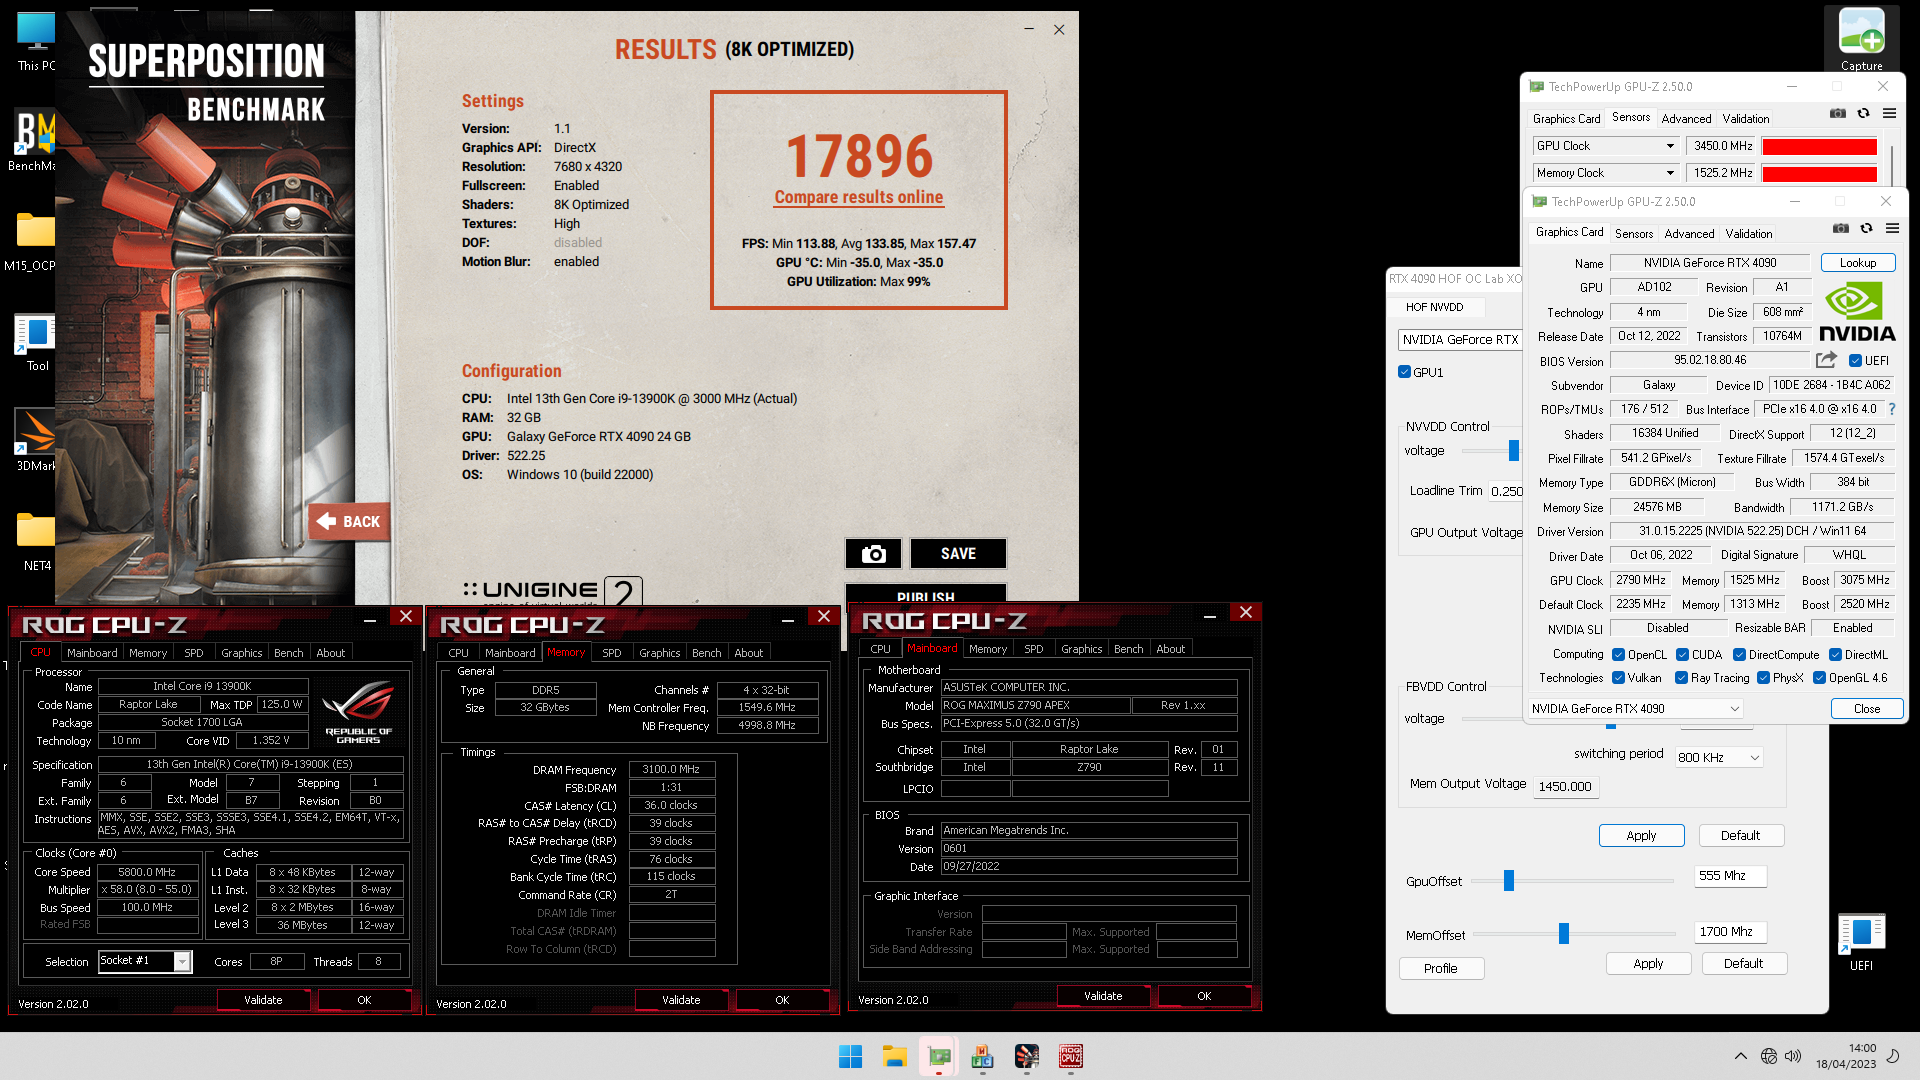The width and height of the screenshot is (1920, 1080).
Task: Click Close button in GPU-Z
Action: click(x=1866, y=708)
